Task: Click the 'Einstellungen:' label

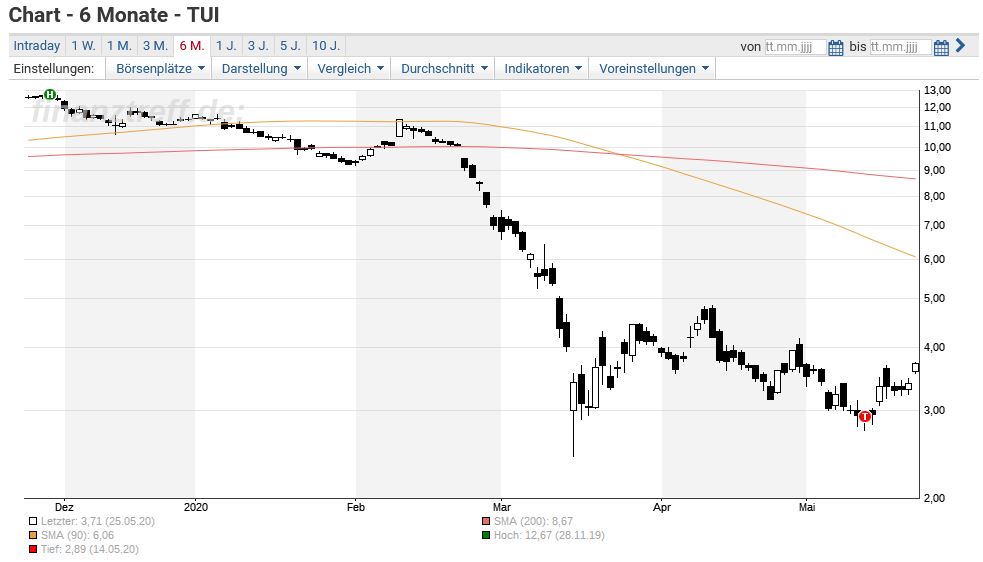Action: coord(54,68)
